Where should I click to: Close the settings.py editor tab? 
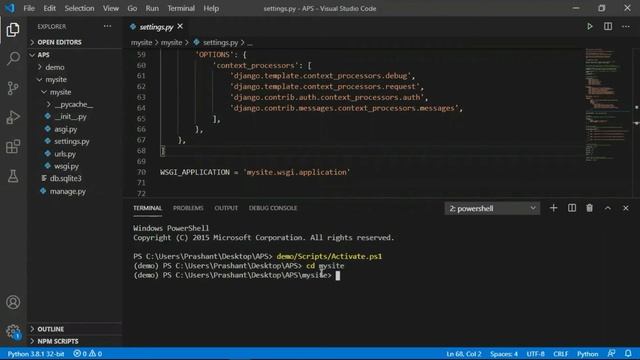coord(180,27)
